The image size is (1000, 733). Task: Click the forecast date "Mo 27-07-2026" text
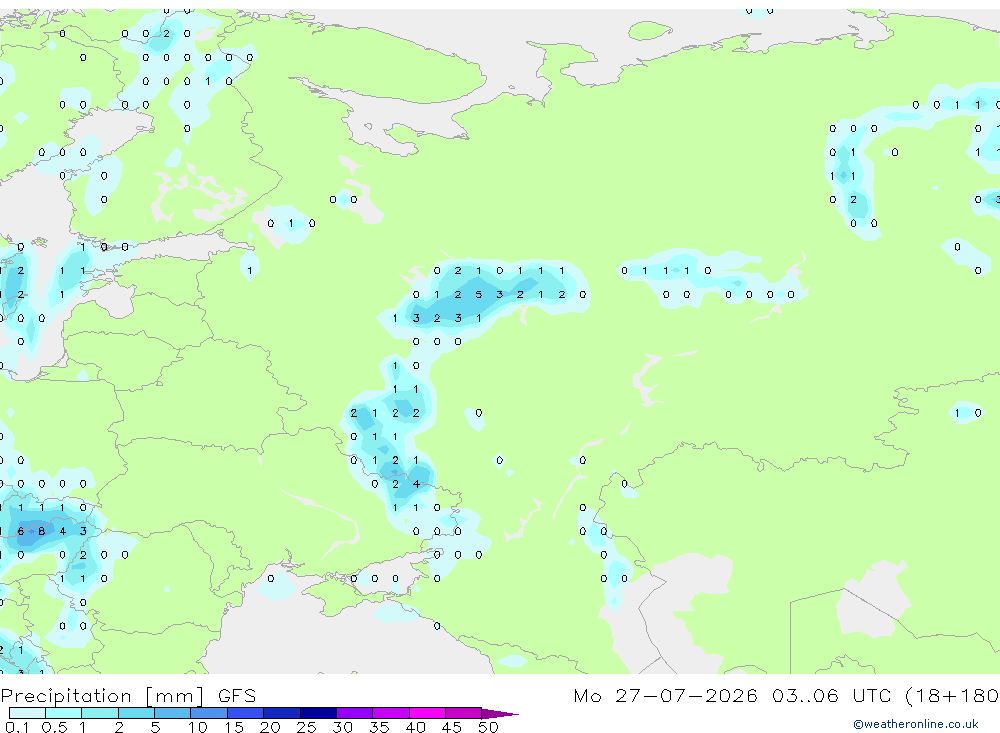pos(665,695)
